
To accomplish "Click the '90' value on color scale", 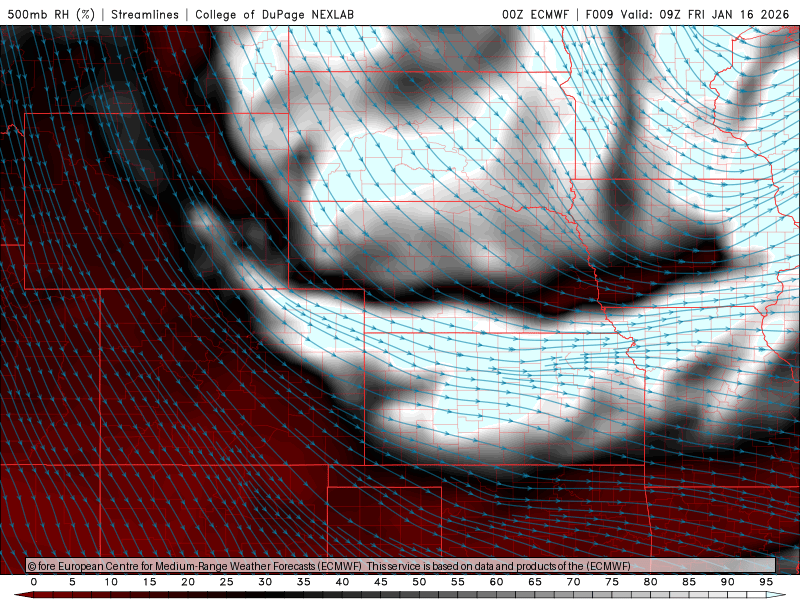I will (x=728, y=582).
